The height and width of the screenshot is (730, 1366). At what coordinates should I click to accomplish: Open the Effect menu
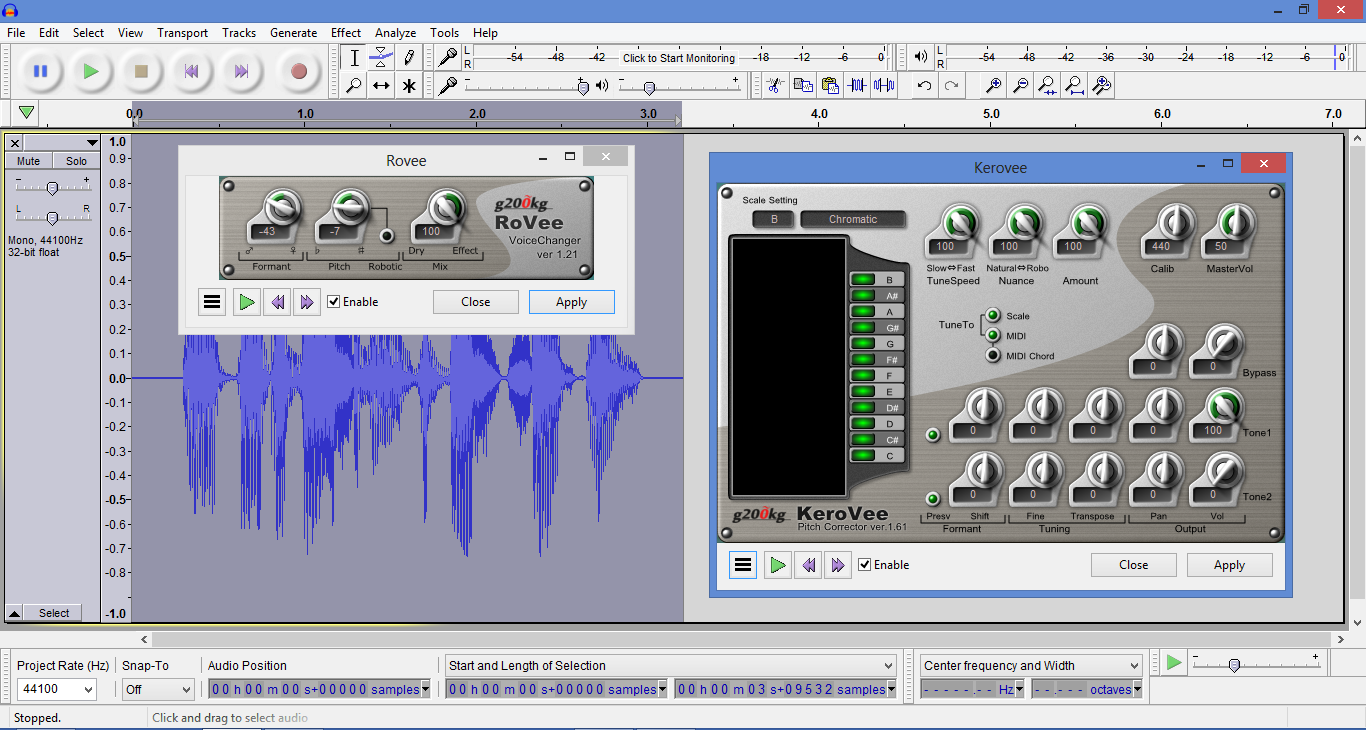click(346, 33)
